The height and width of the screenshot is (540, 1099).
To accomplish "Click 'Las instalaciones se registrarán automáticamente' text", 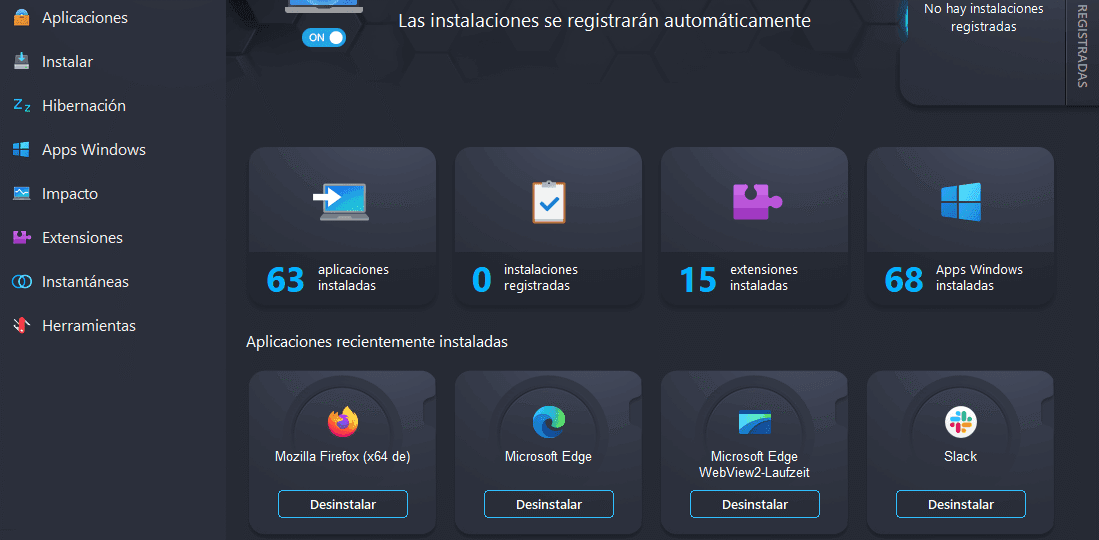I will [604, 20].
